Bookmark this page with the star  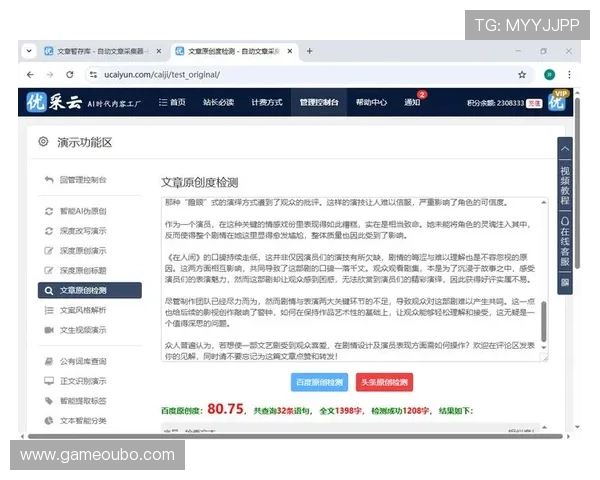(522, 75)
